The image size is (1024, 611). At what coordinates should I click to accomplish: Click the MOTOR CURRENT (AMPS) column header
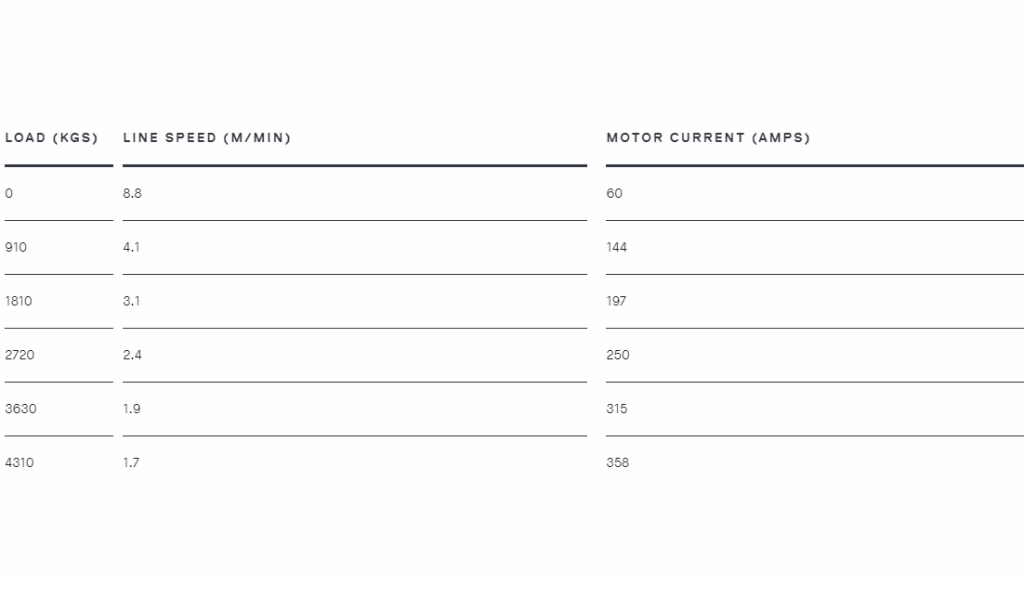tap(709, 138)
